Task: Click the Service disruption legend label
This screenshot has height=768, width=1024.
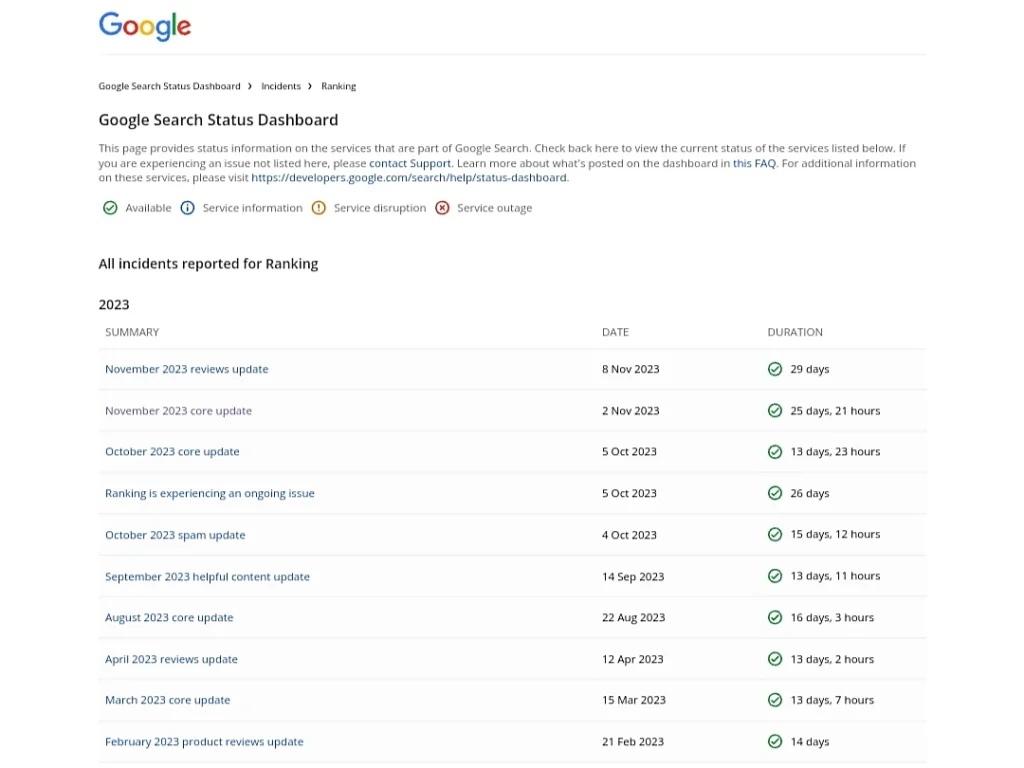Action: click(380, 208)
